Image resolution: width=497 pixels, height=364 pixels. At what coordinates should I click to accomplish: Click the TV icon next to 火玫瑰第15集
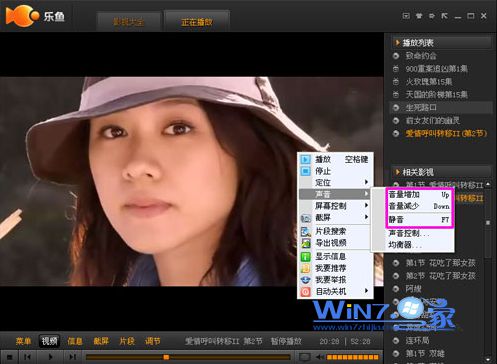pyautogui.click(x=396, y=82)
